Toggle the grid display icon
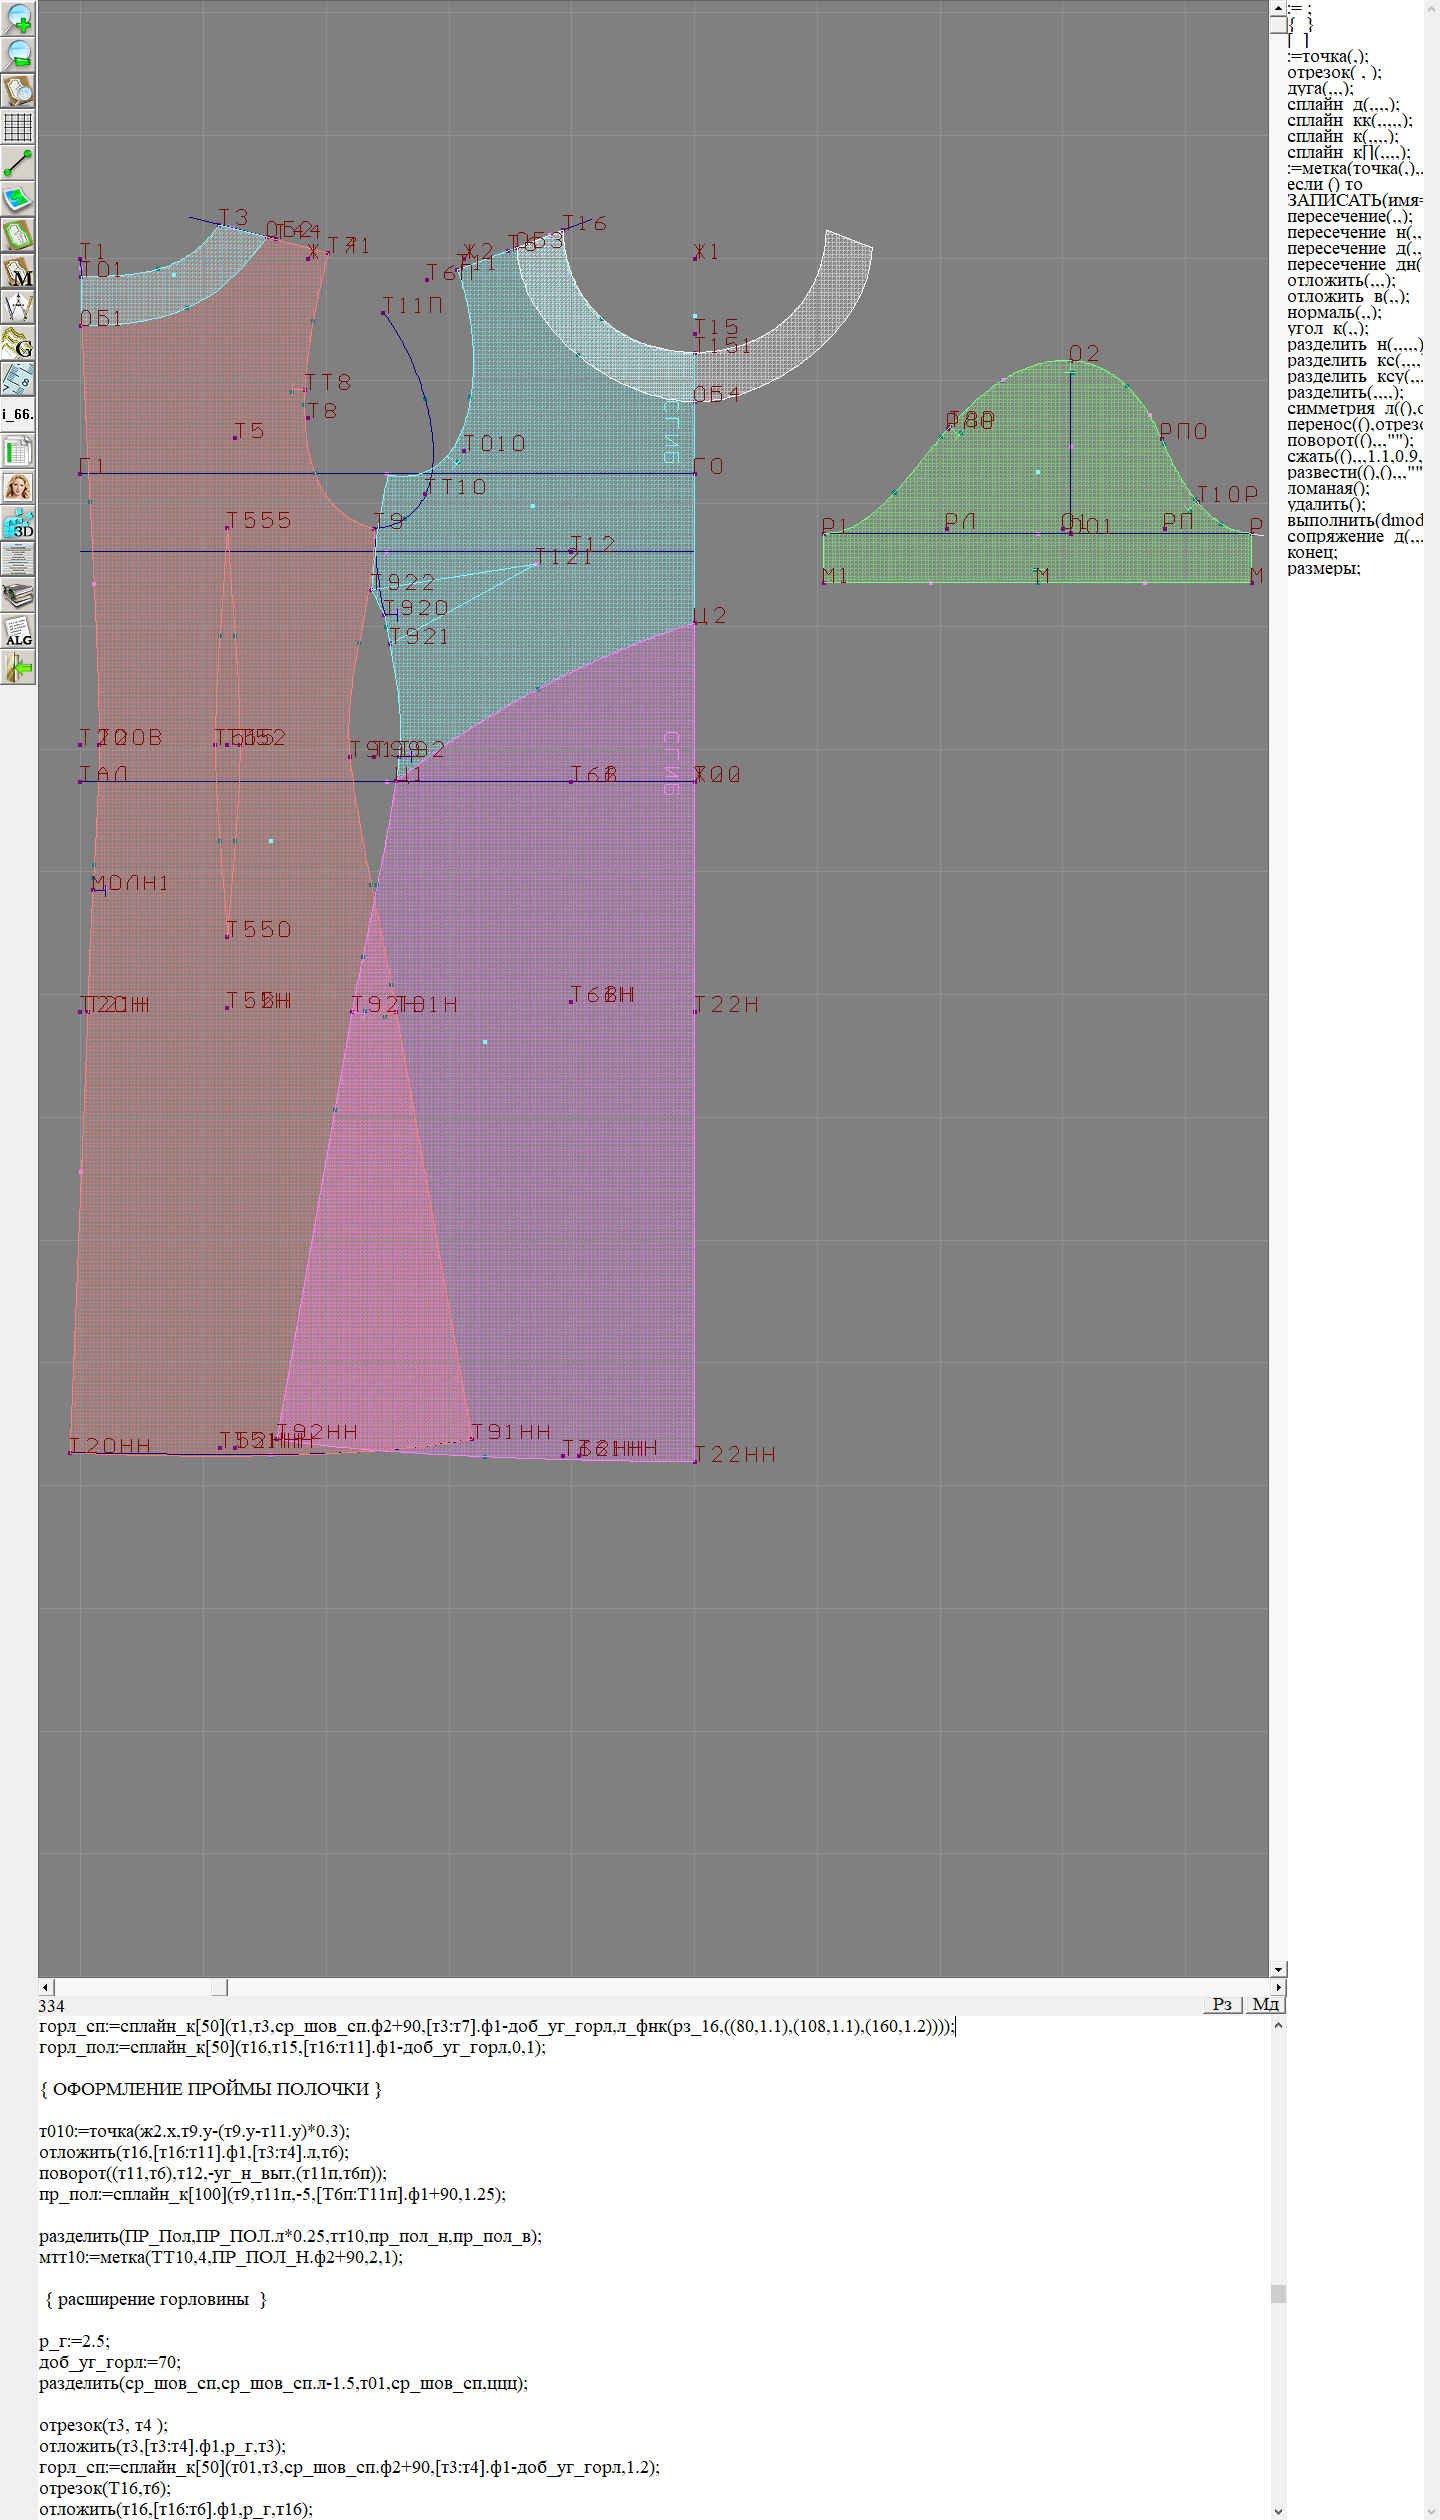The width and height of the screenshot is (1440, 2520). (18, 127)
